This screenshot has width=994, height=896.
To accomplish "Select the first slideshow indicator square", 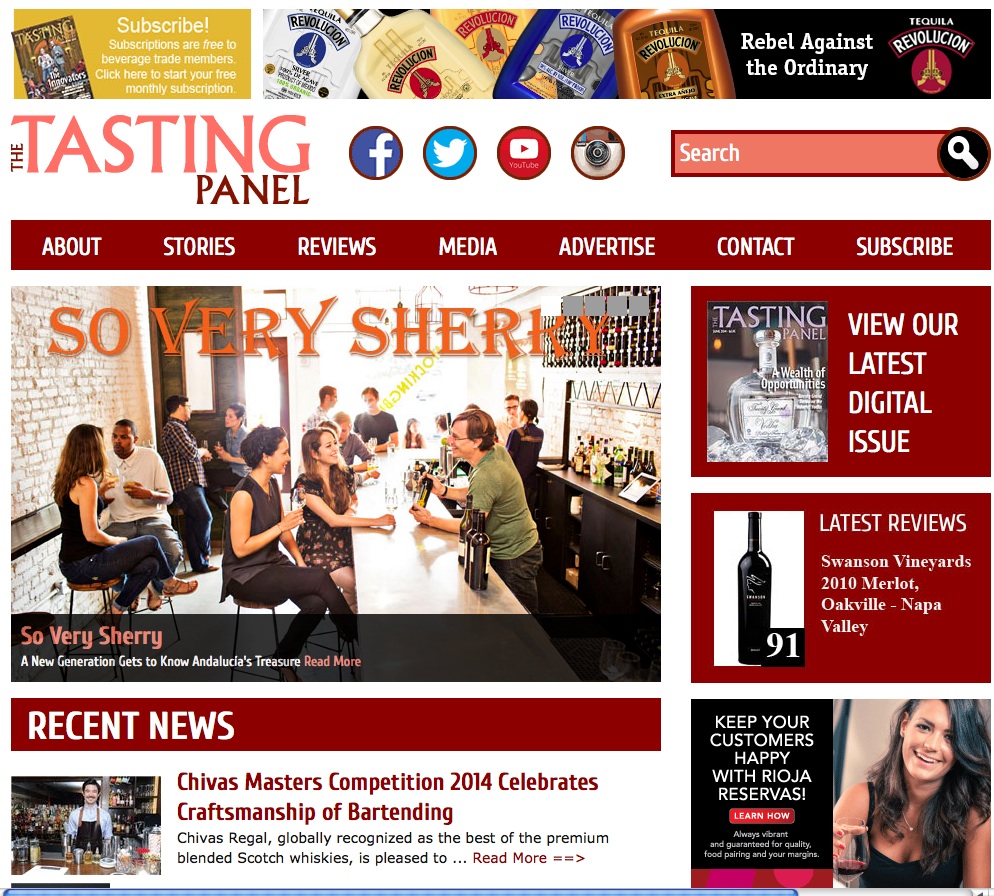I will (x=572, y=305).
